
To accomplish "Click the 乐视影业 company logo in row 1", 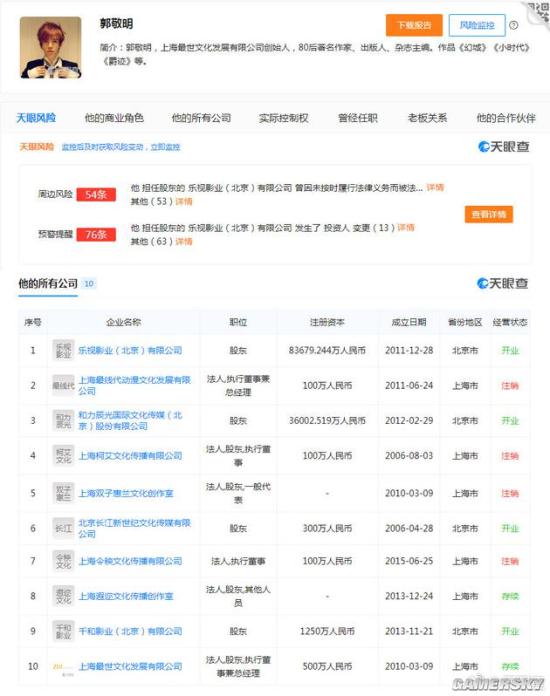I will [63, 350].
